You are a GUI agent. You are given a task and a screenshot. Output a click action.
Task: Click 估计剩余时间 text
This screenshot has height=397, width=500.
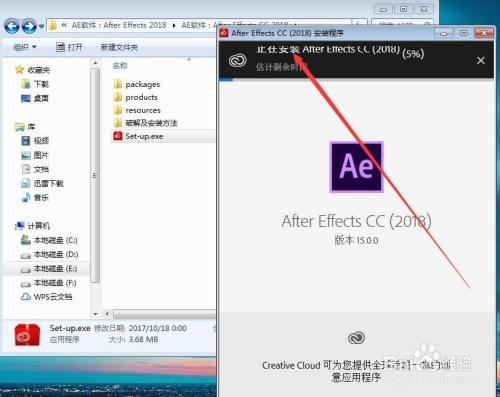coord(281,67)
